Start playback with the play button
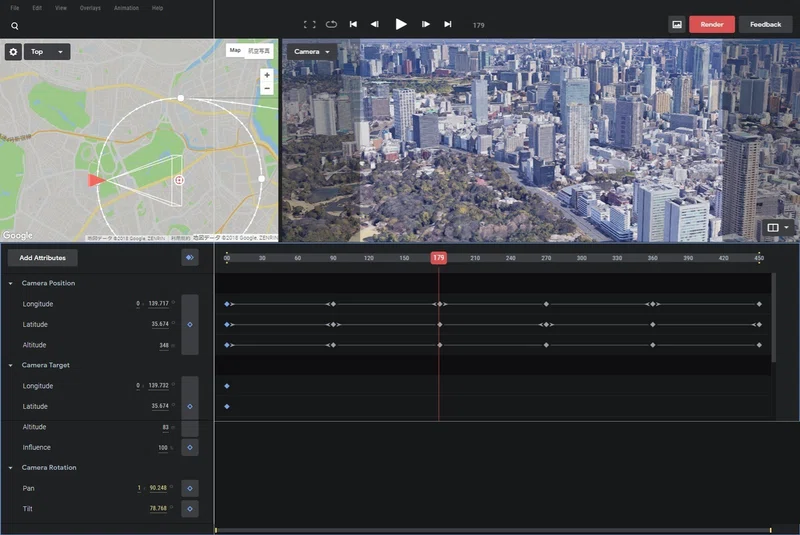Screen dimensions: 800x535 pyautogui.click(x=401, y=24)
